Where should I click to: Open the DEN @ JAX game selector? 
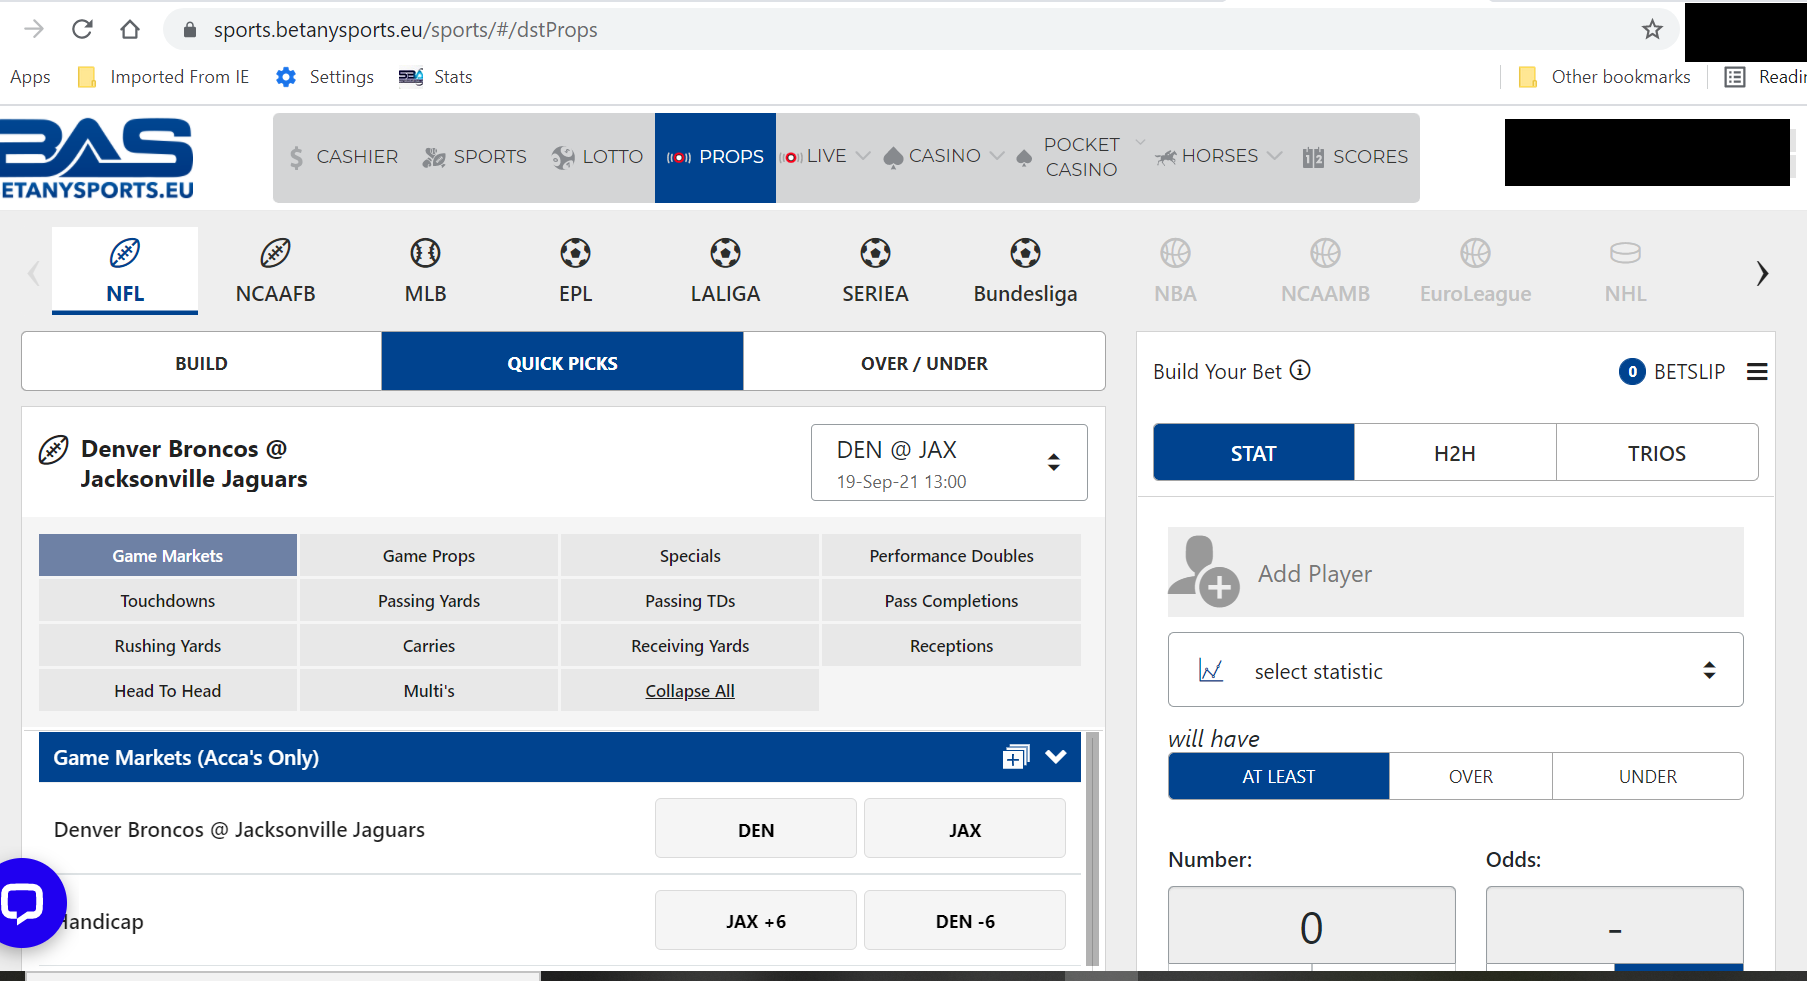click(949, 463)
